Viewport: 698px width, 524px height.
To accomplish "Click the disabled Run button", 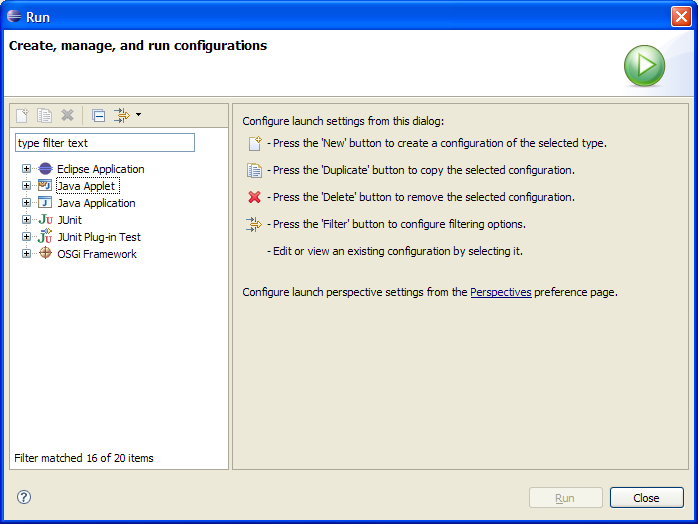I will coord(565,498).
